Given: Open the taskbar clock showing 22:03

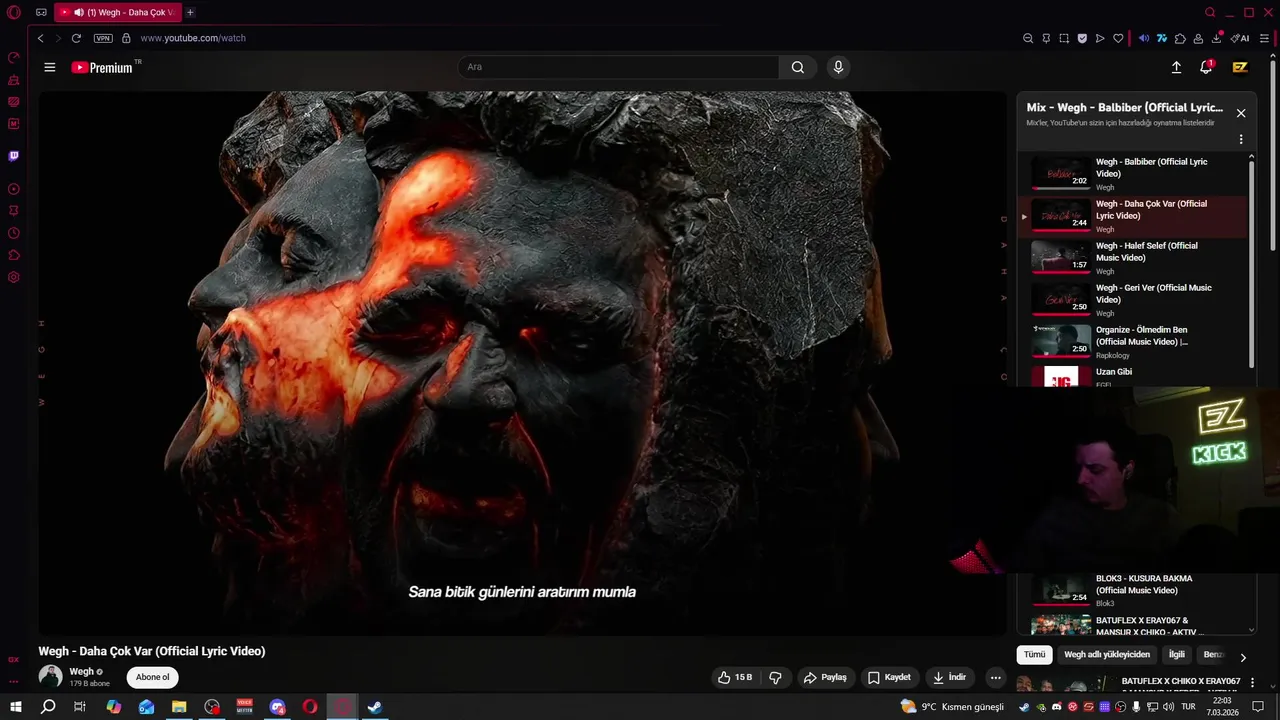Looking at the screenshot, I should pyautogui.click(x=1222, y=707).
